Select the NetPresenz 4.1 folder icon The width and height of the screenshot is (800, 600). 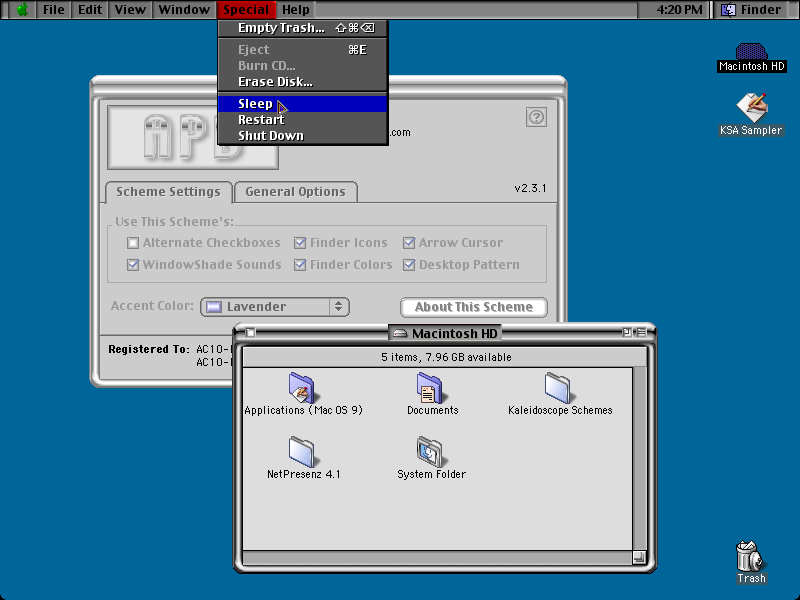[302, 452]
